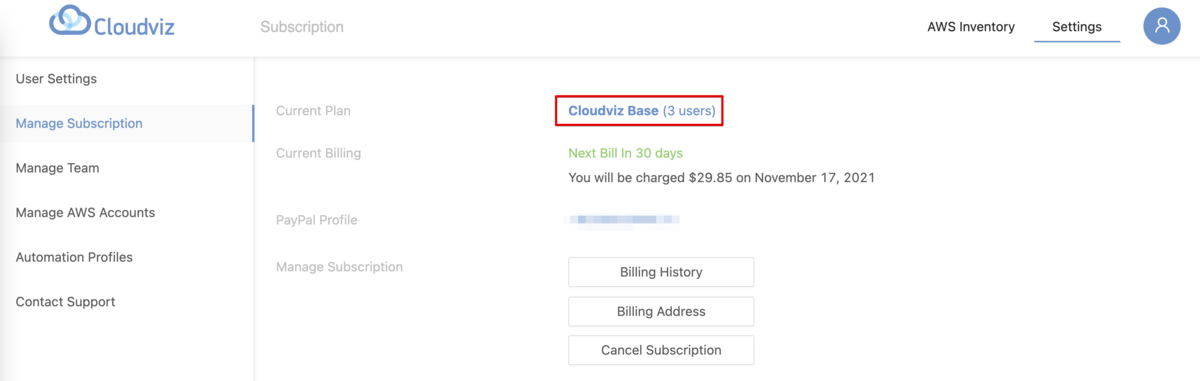Go to AWS Inventory tab
The width and height of the screenshot is (1200, 381).
tap(971, 27)
